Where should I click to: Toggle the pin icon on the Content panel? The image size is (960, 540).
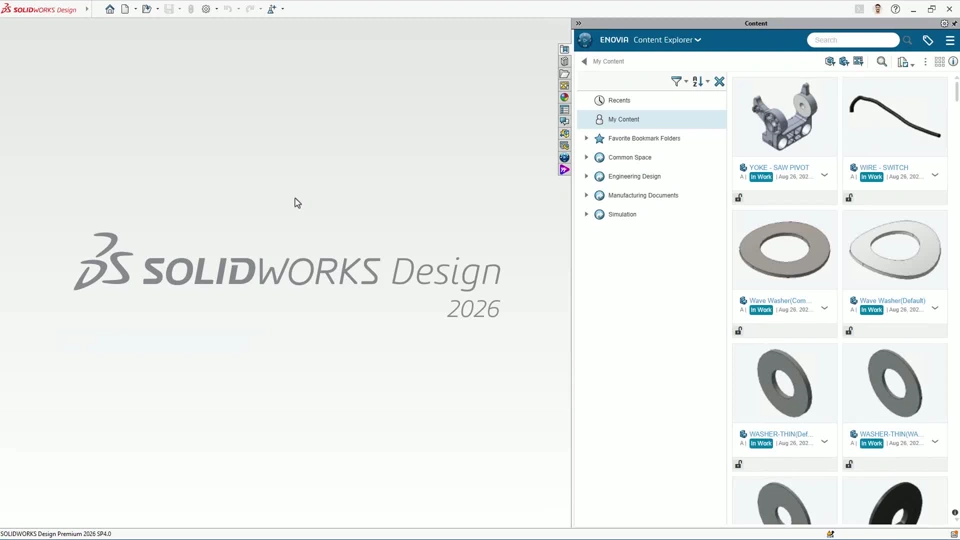pos(954,23)
